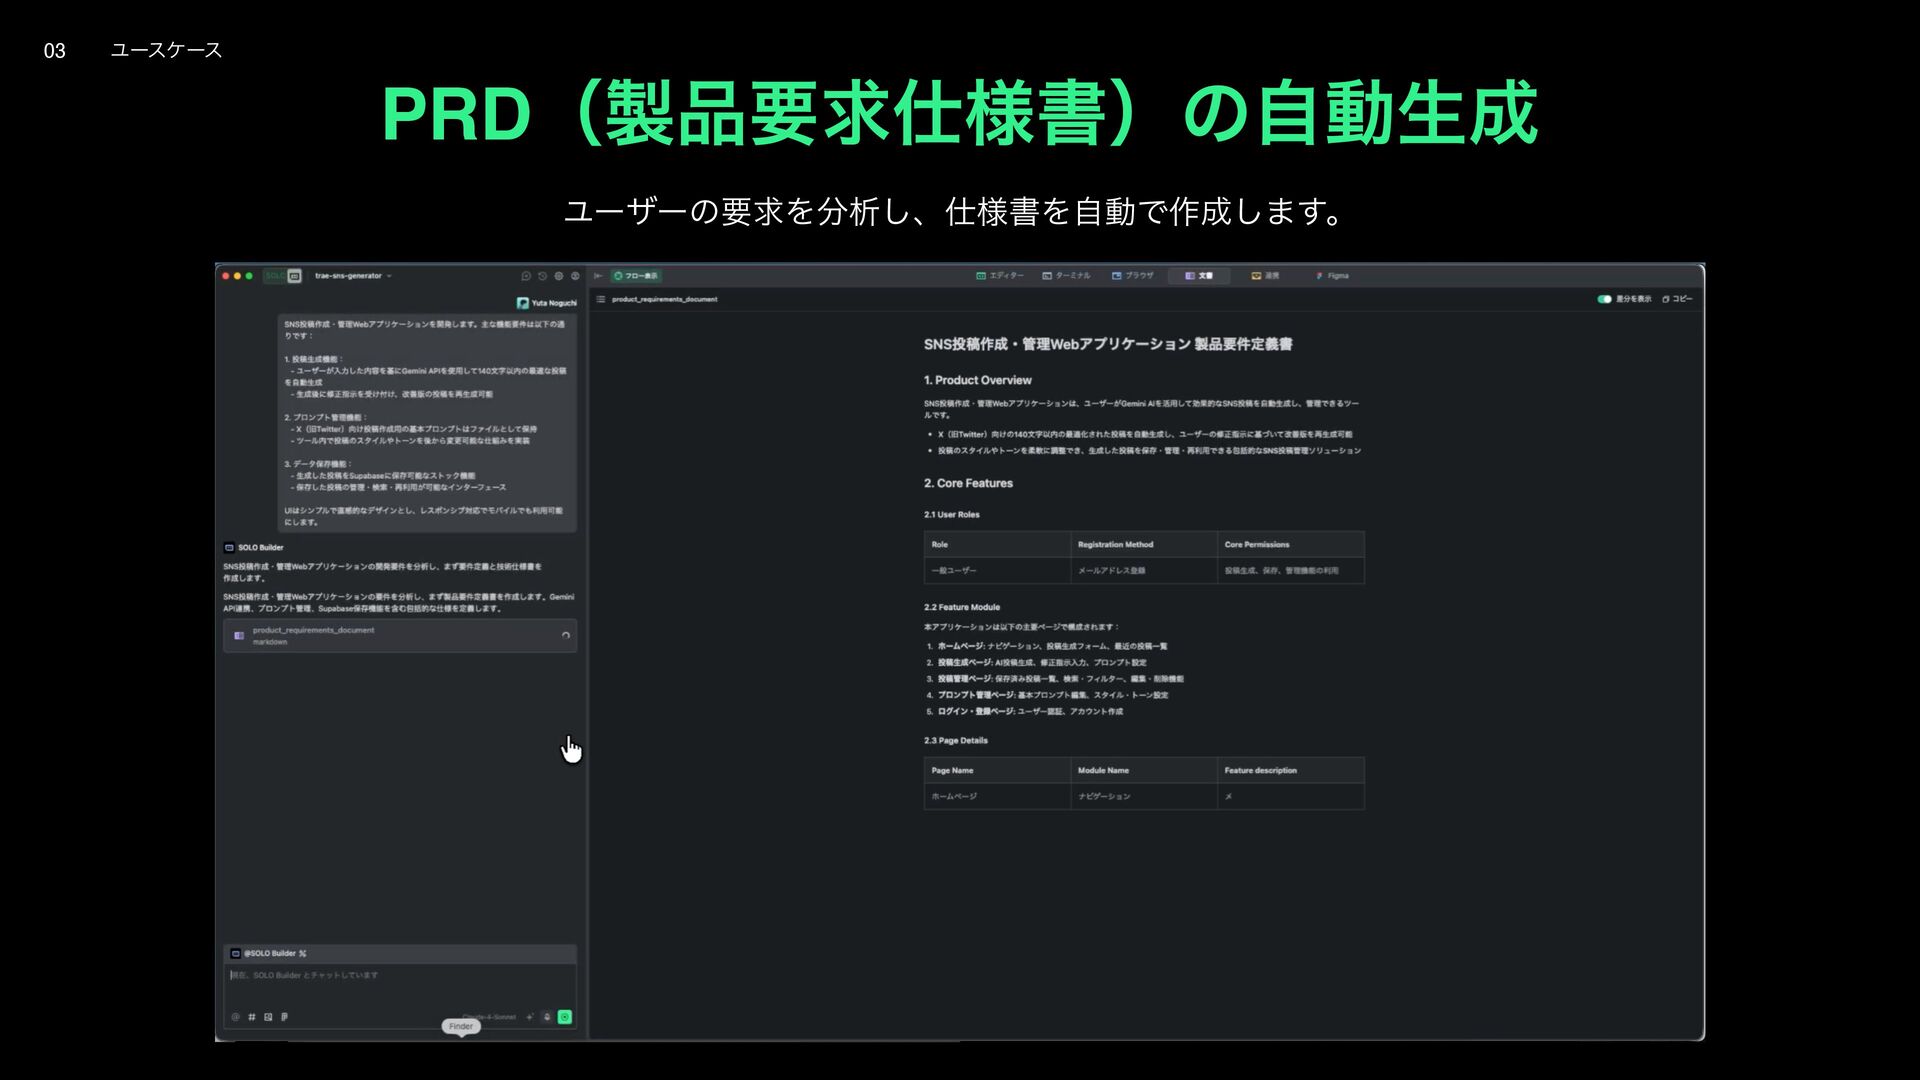Viewport: 1920px width, 1080px height.
Task: Collapse chat panel with arrow icon
Action: pos(598,276)
